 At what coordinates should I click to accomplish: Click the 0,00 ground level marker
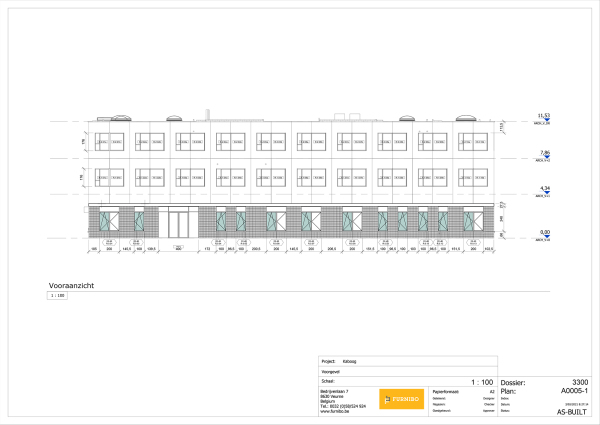544,236
